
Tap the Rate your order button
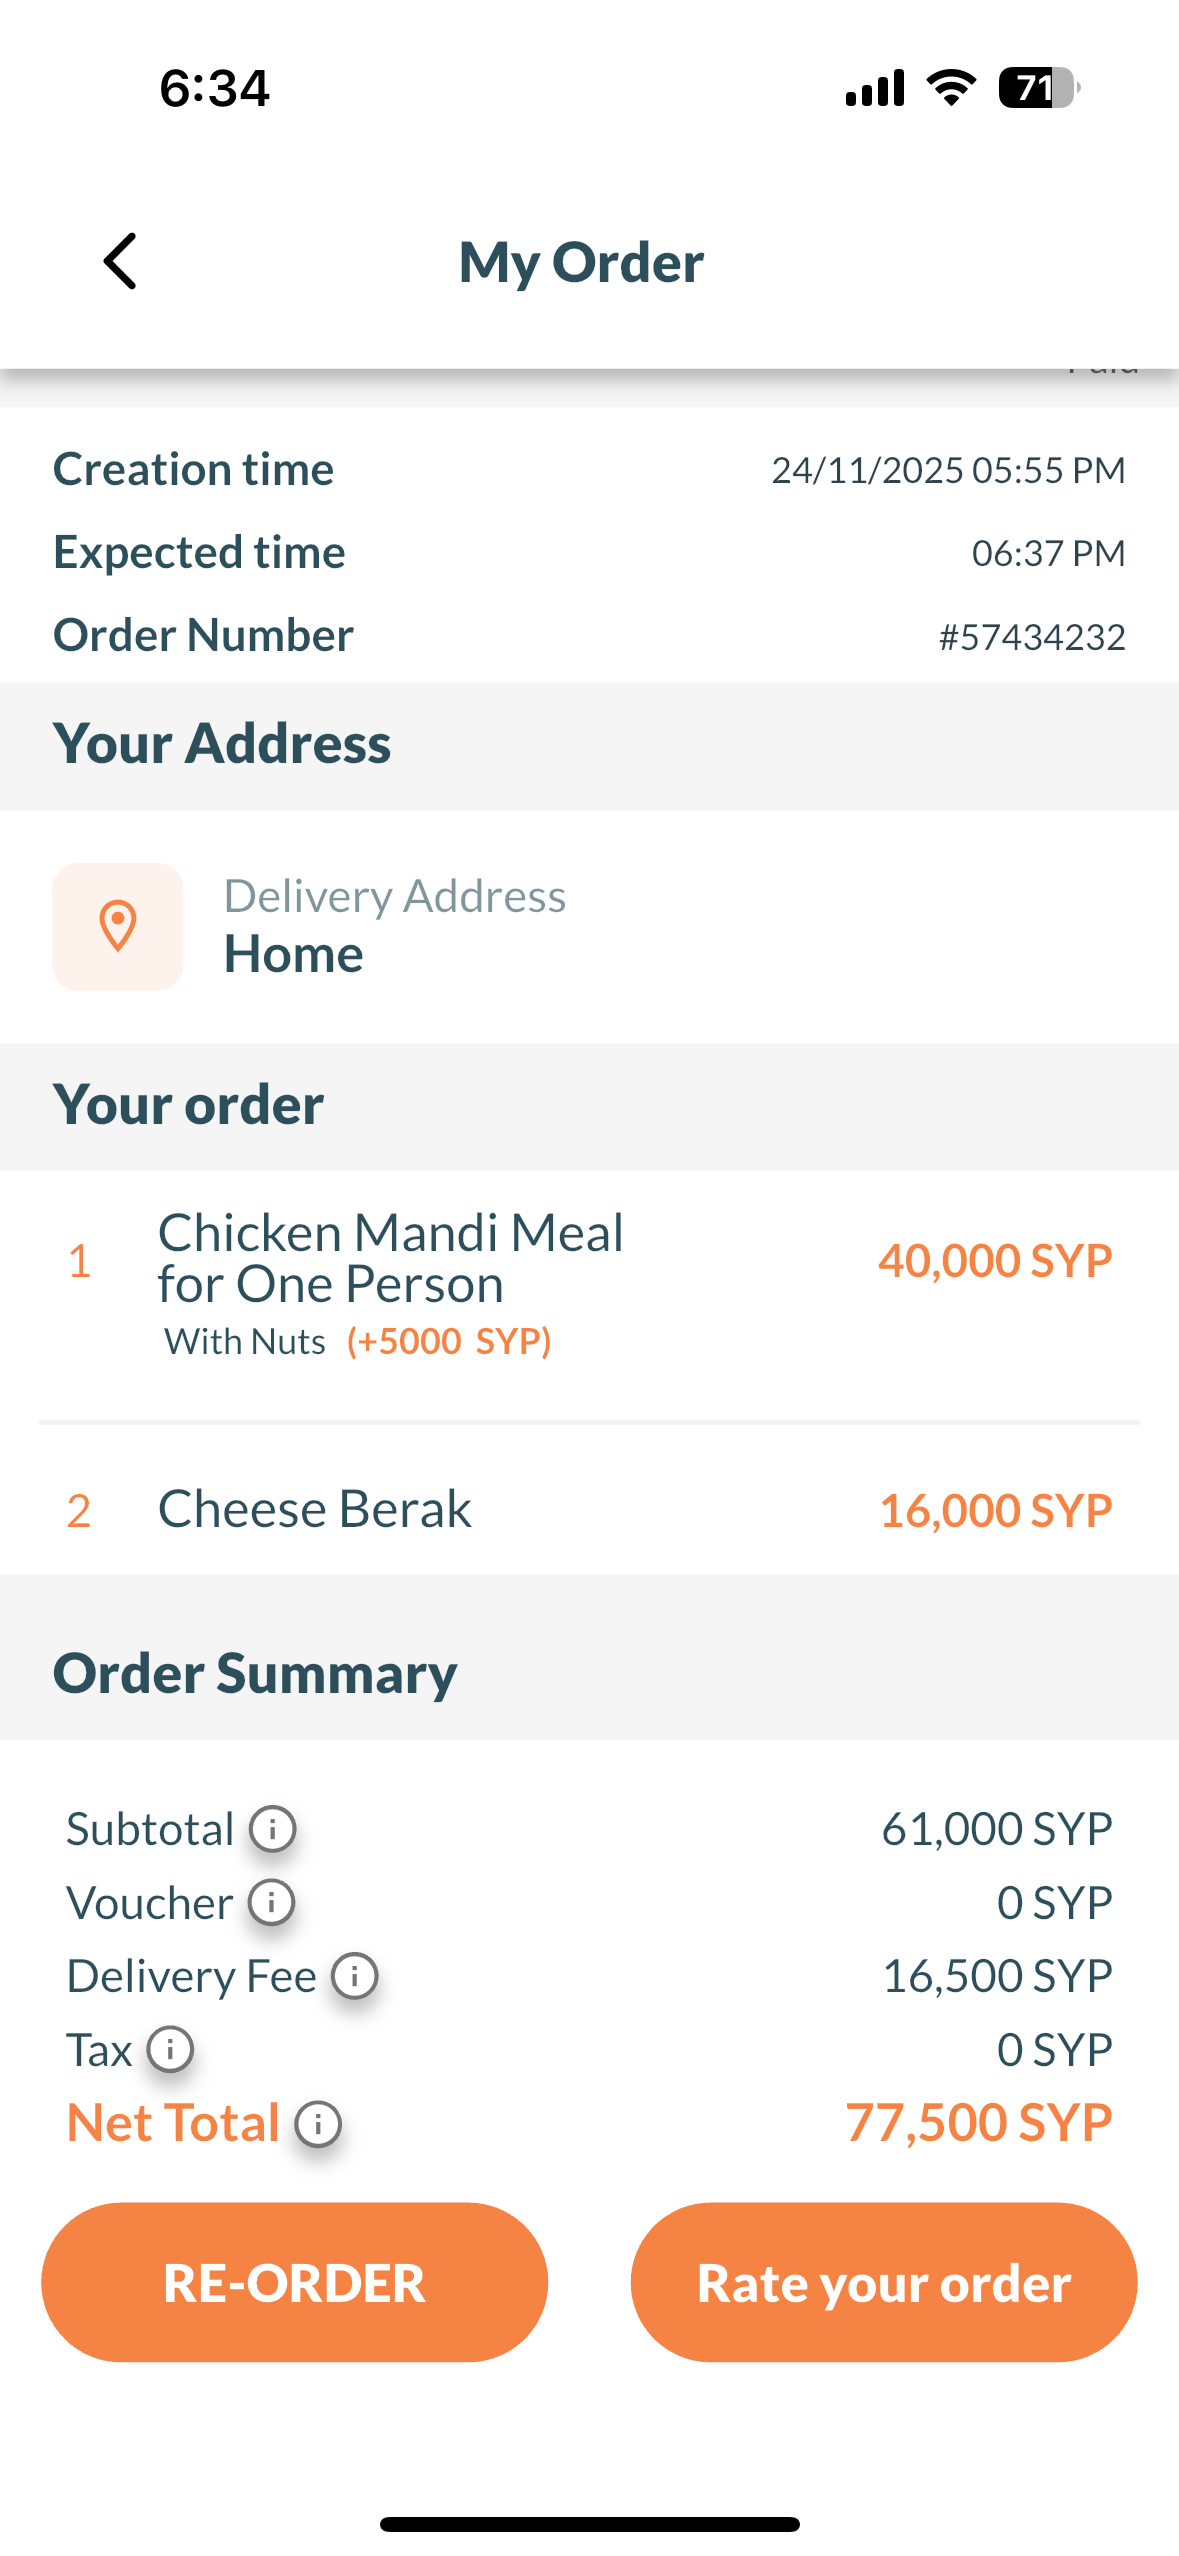click(883, 2282)
